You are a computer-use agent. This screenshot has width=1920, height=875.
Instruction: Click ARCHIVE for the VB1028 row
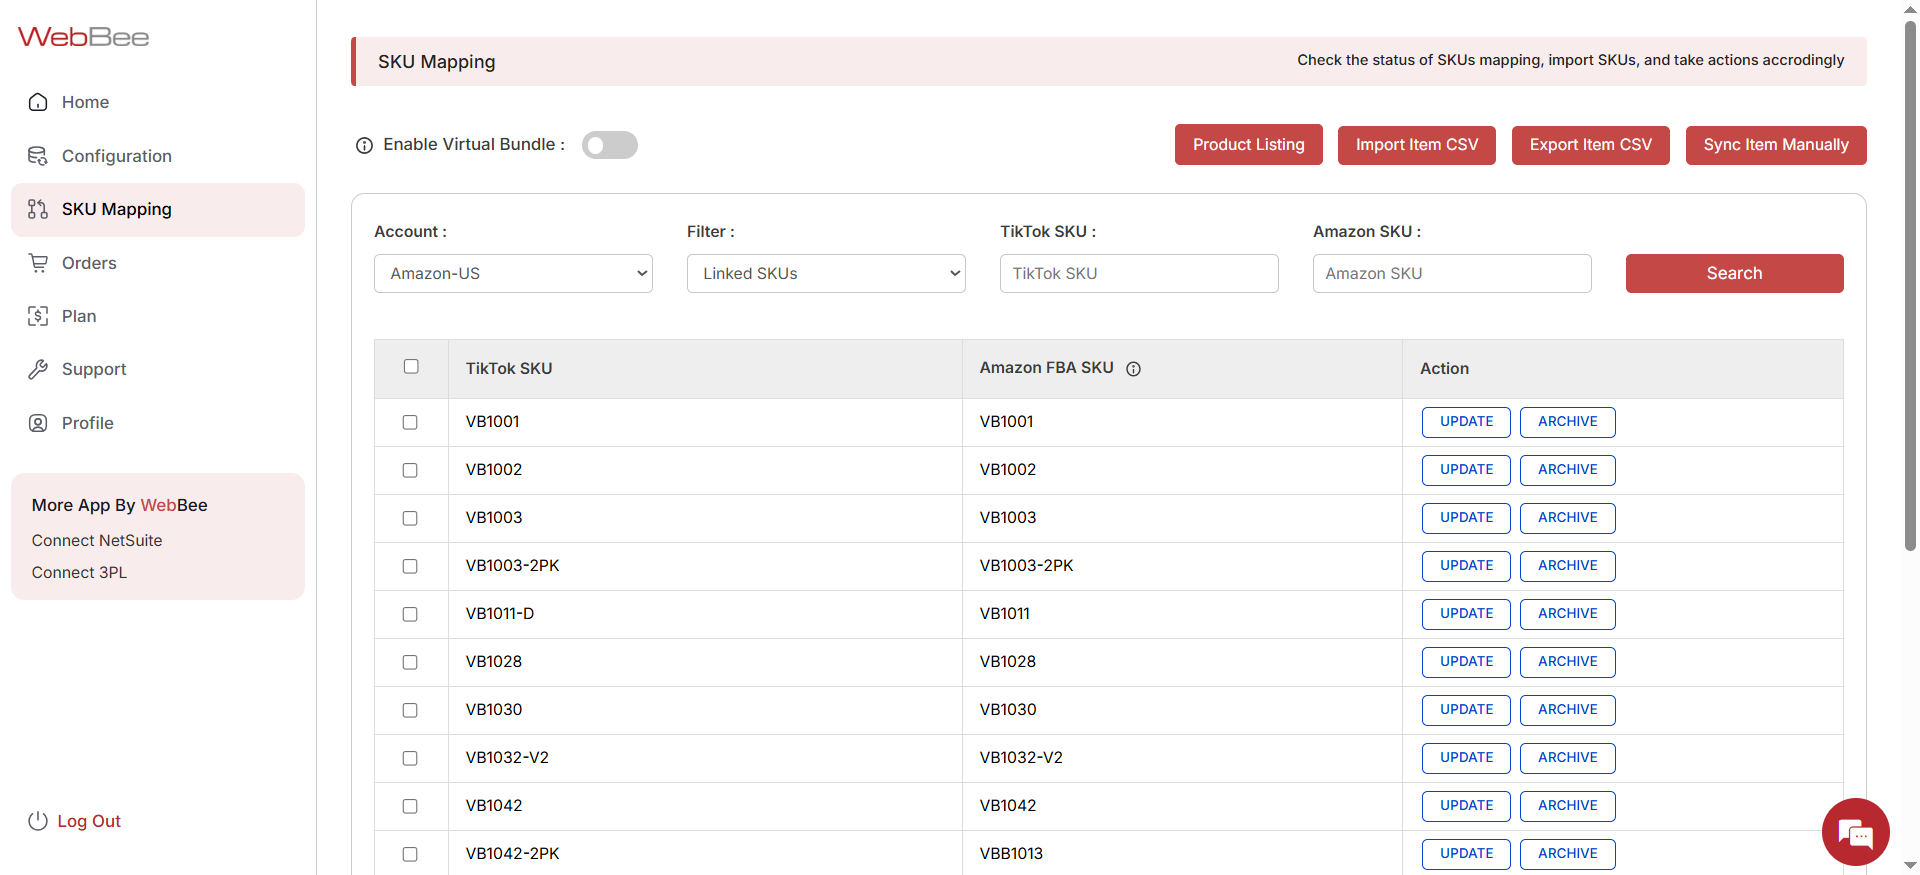tap(1567, 662)
